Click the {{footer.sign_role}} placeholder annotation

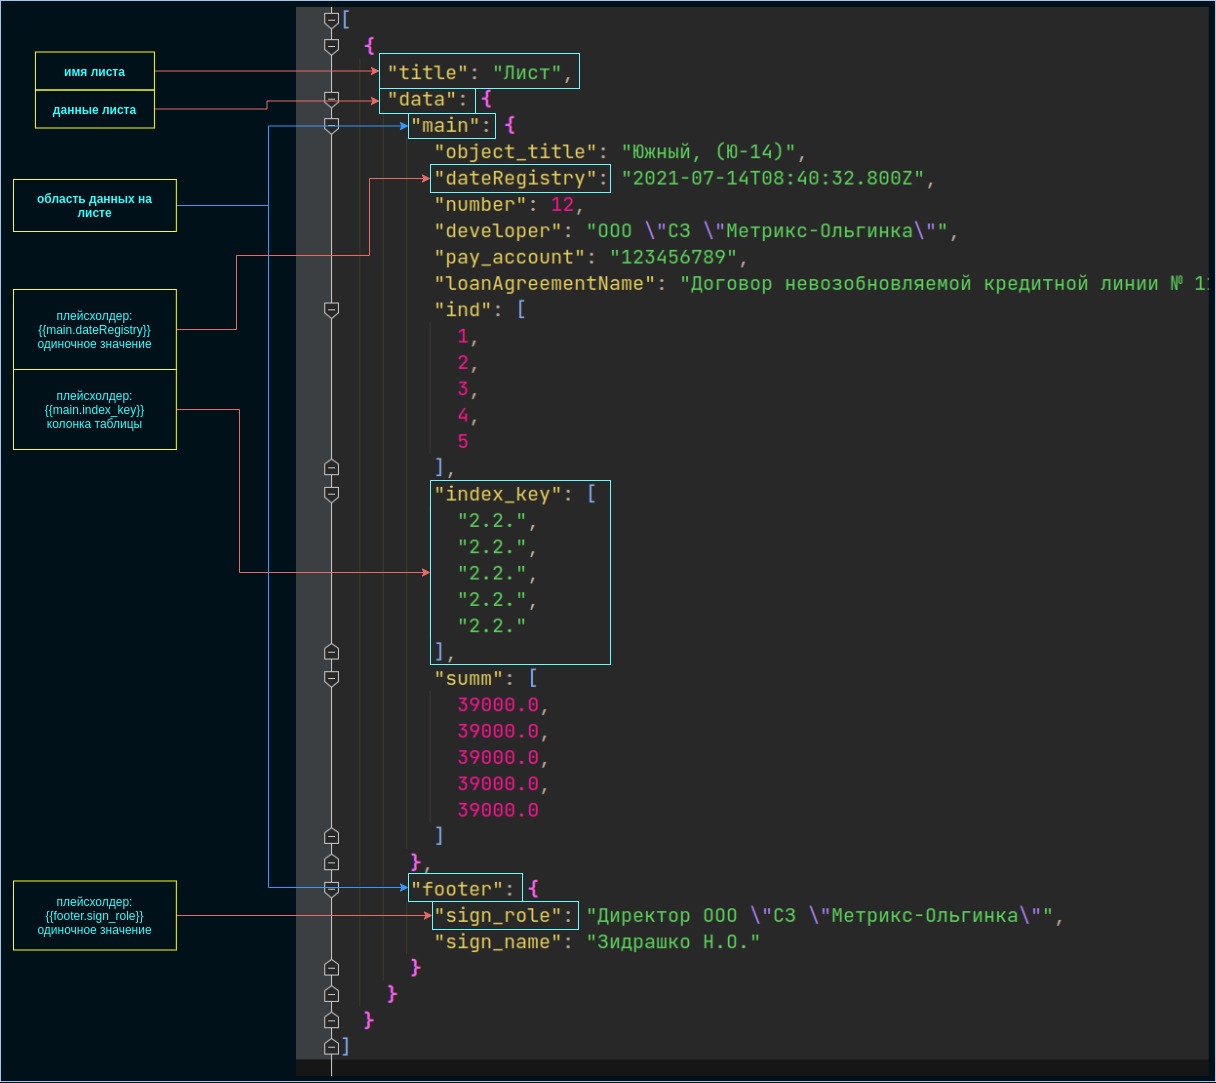95,916
